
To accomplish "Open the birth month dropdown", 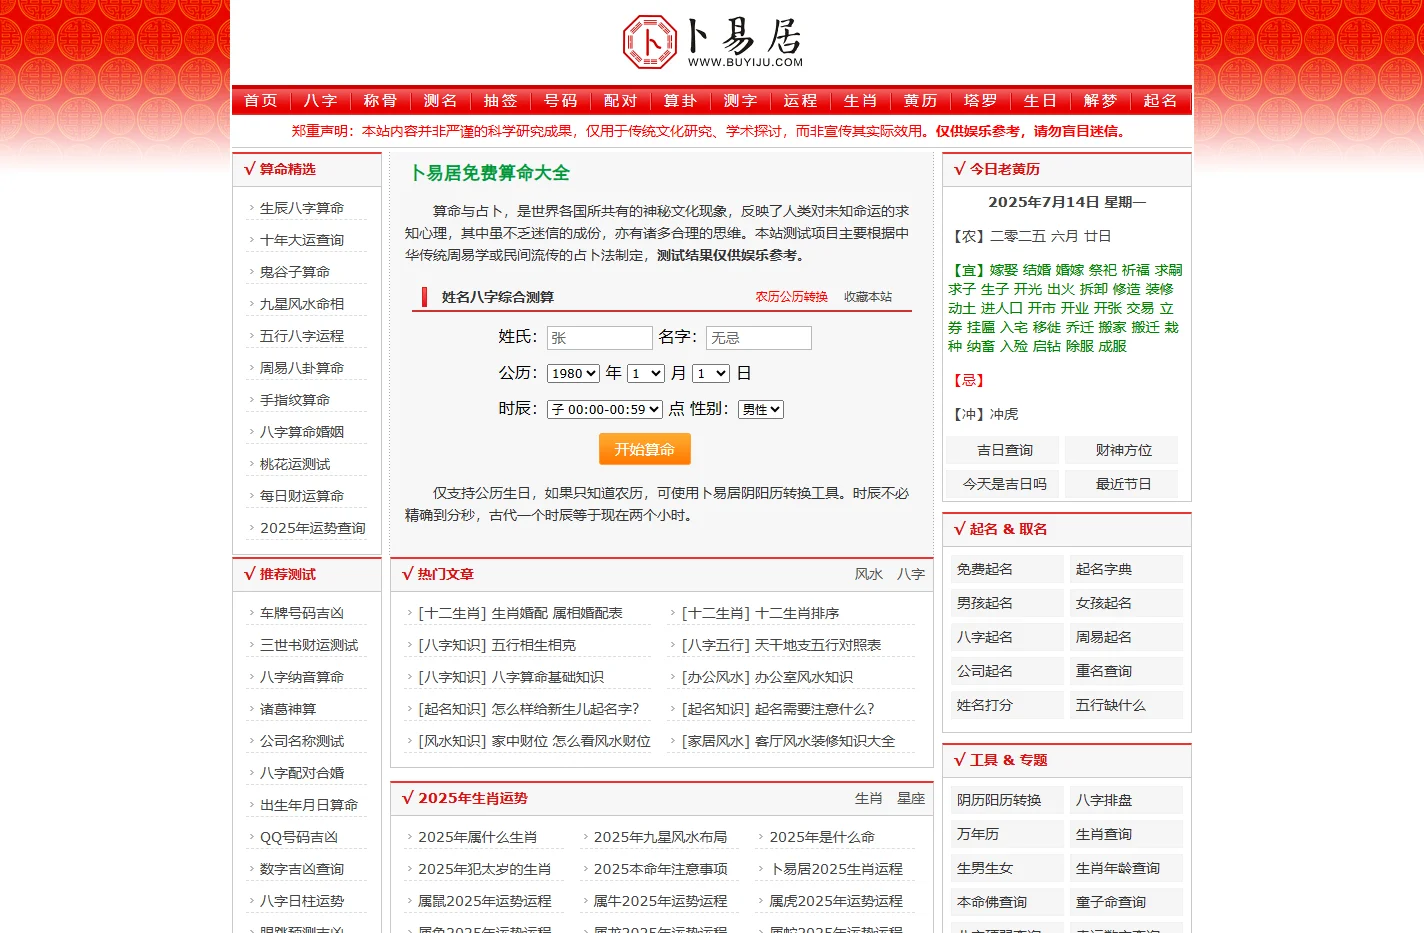I will click(x=646, y=373).
